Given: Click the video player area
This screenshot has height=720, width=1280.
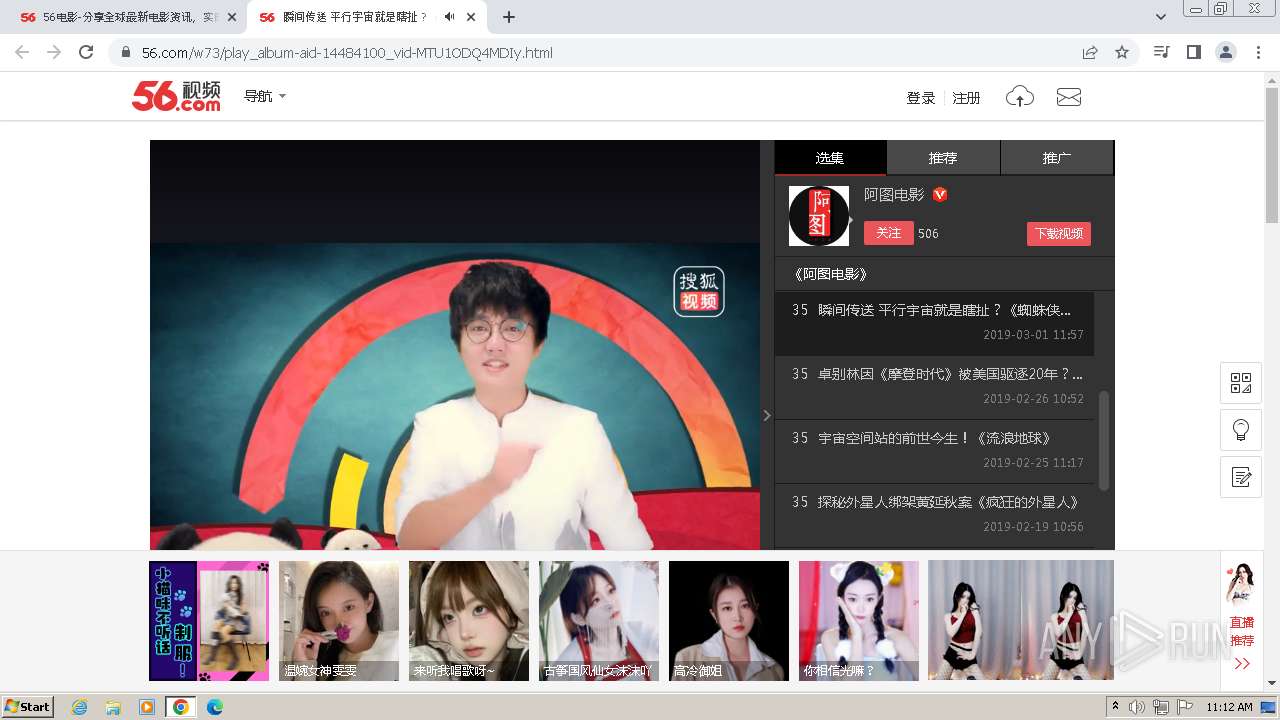Looking at the screenshot, I should (455, 345).
